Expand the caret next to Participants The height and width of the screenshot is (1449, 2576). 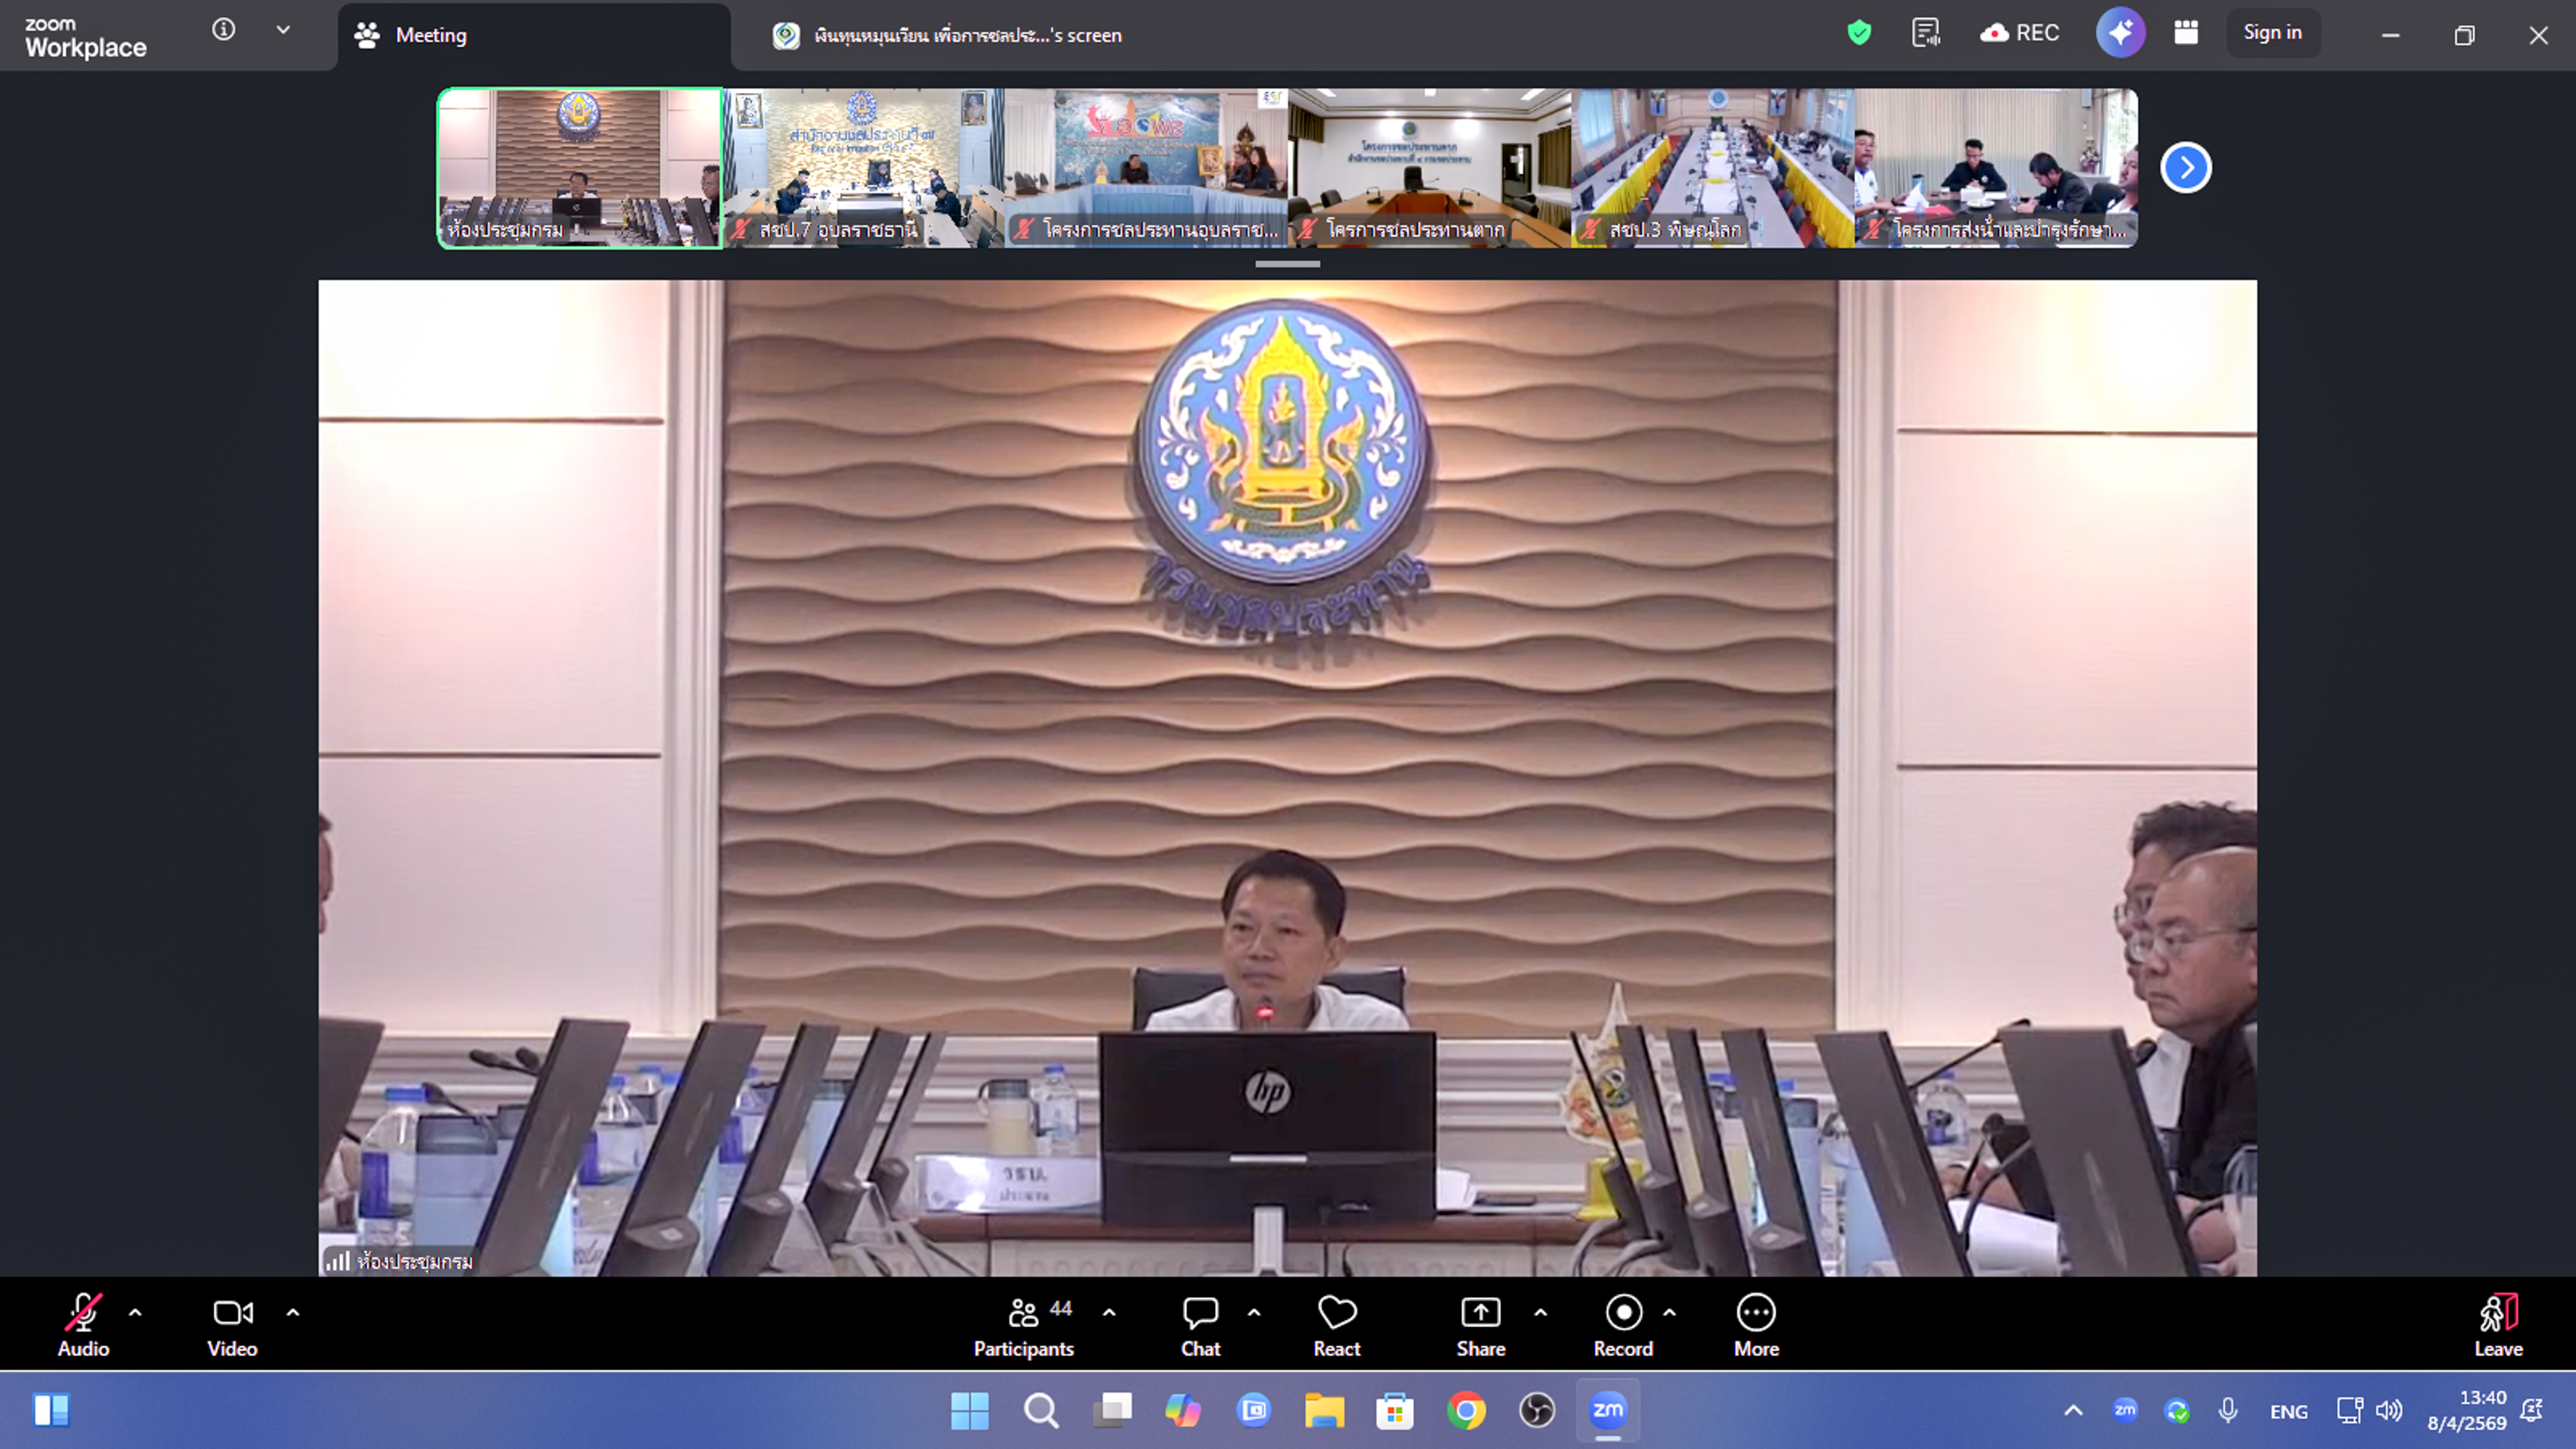[1109, 1312]
